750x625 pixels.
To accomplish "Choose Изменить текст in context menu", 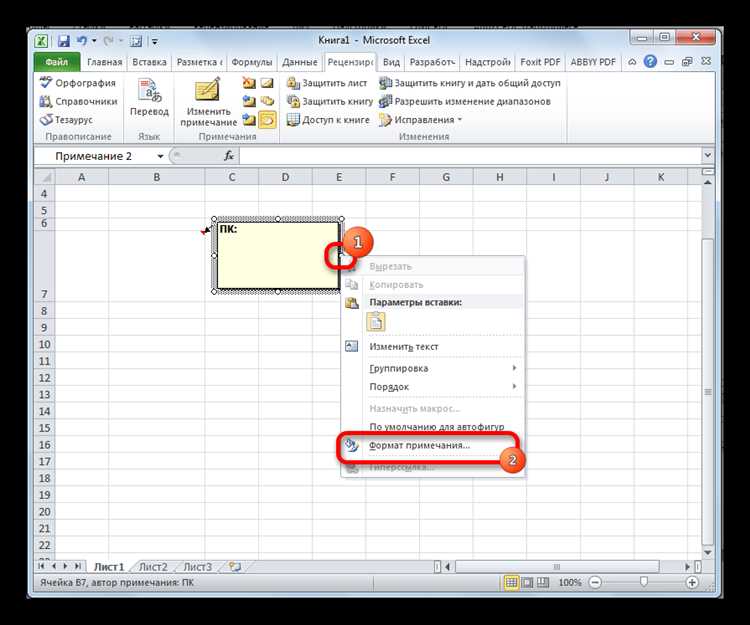I will pyautogui.click(x=432, y=346).
